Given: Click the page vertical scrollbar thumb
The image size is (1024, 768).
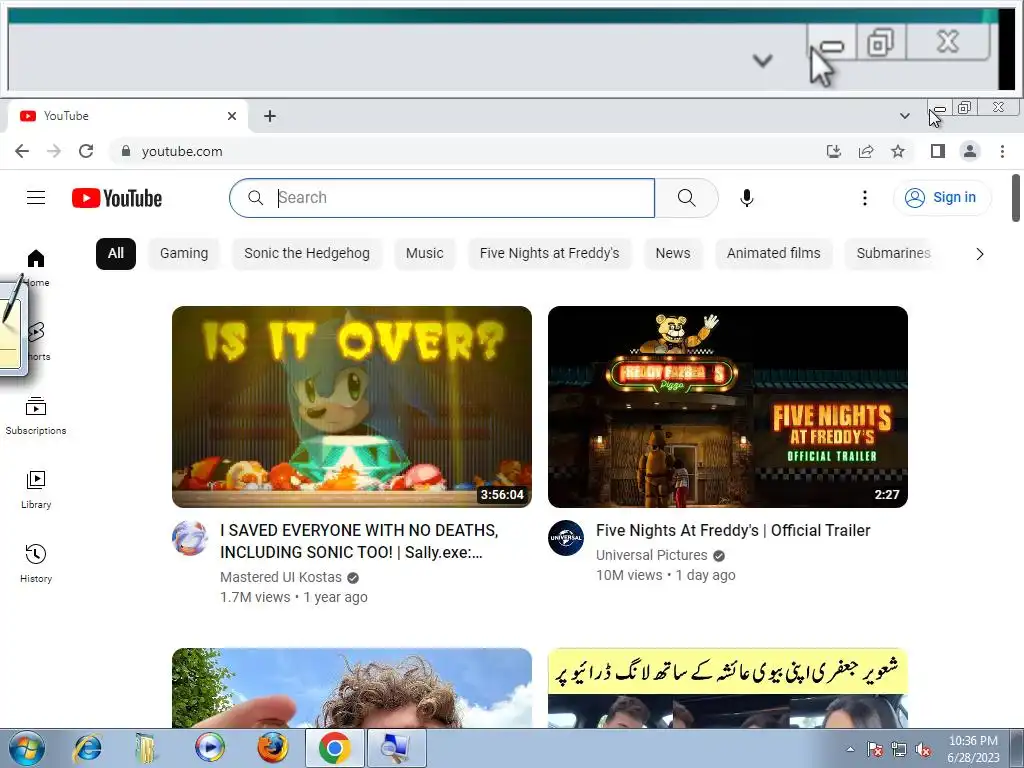Looking at the screenshot, I should pyautogui.click(x=1016, y=198).
